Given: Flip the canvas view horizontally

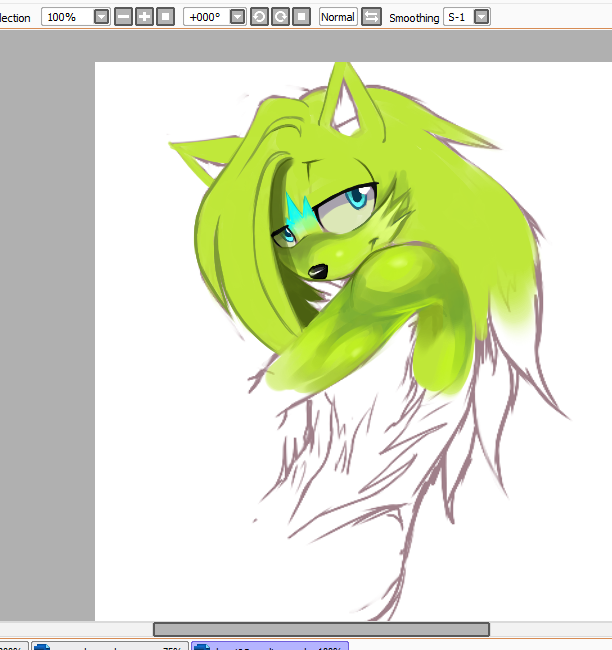Looking at the screenshot, I should click(x=371, y=17).
